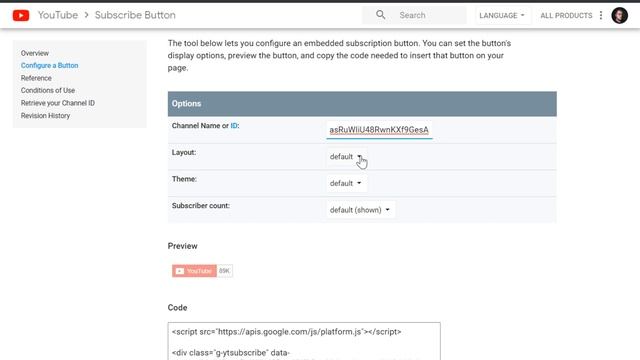The image size is (640, 360).
Task: Open Retrieve your Channel ID page
Action: point(58,103)
